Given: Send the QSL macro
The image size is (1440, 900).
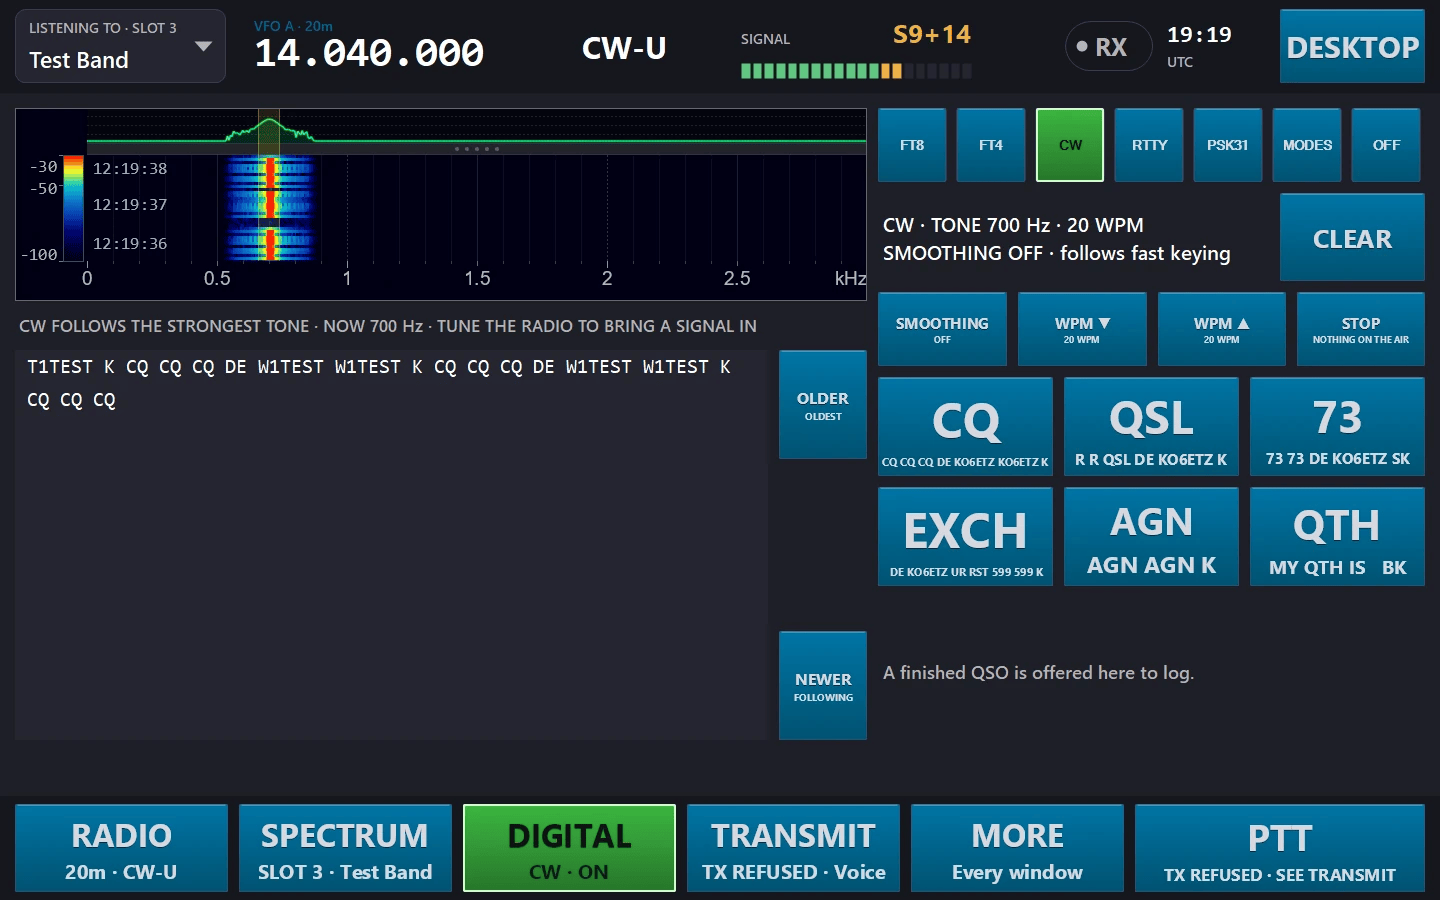Looking at the screenshot, I should [1151, 426].
